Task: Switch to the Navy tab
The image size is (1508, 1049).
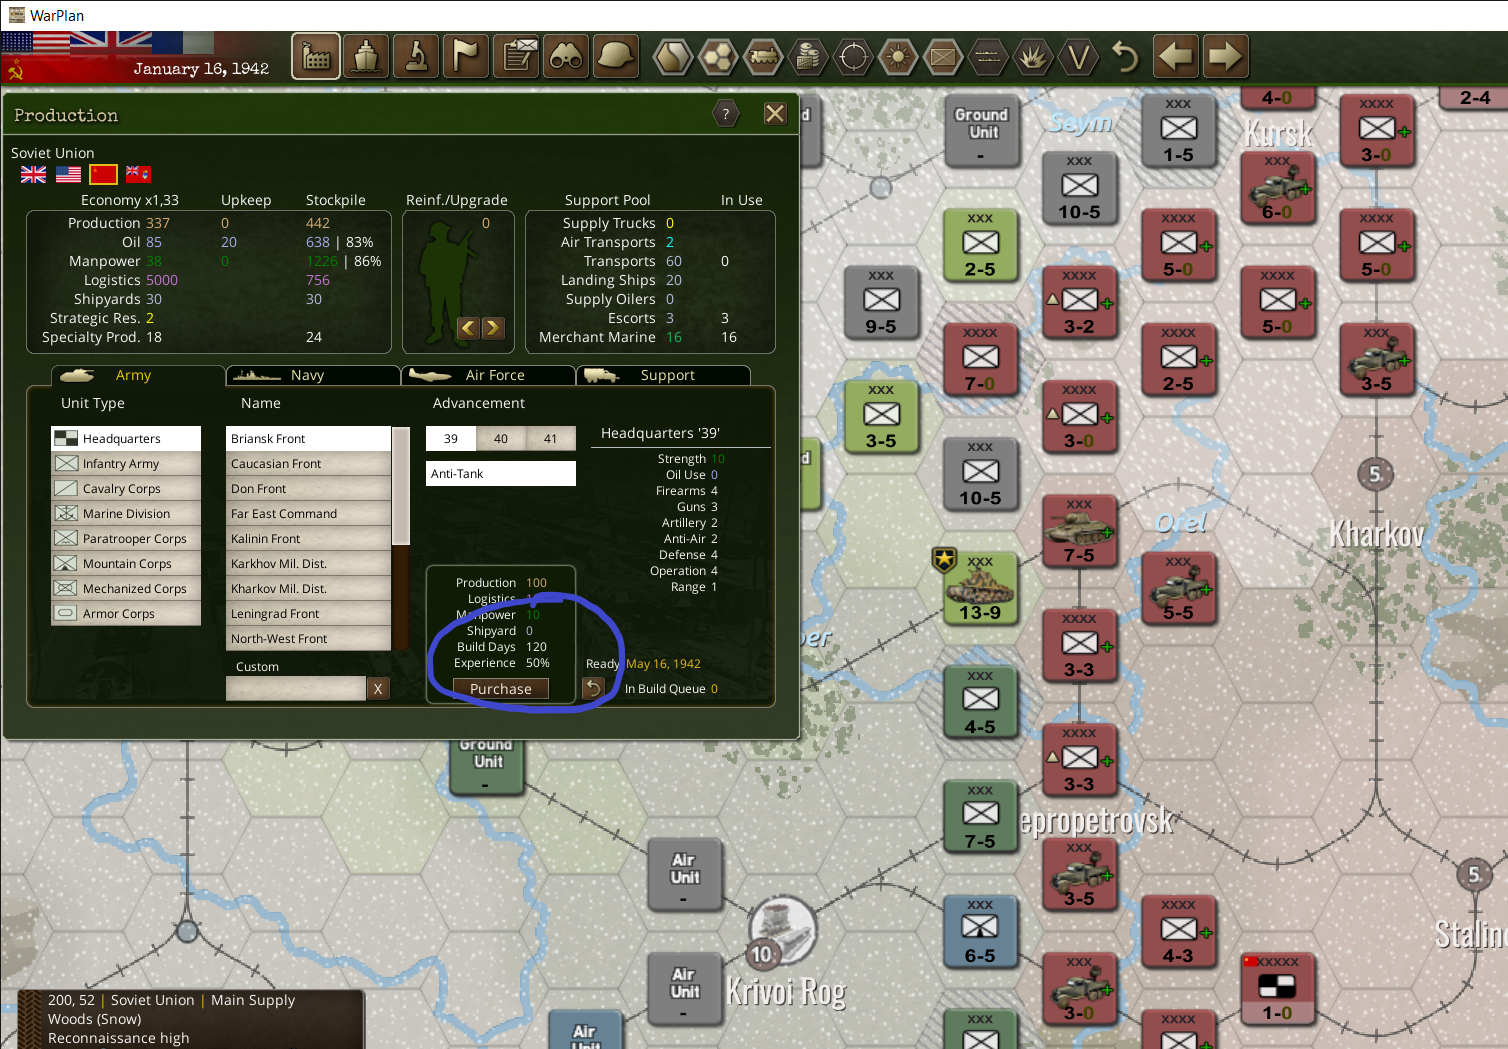Action: (313, 375)
